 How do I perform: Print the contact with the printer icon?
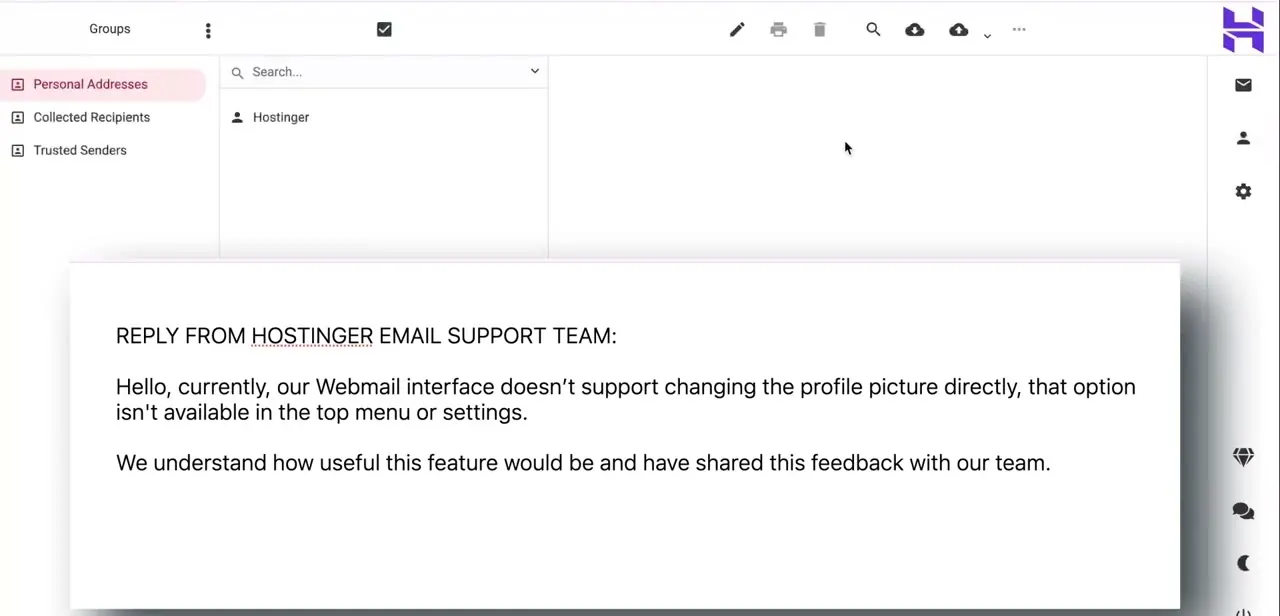[779, 30]
